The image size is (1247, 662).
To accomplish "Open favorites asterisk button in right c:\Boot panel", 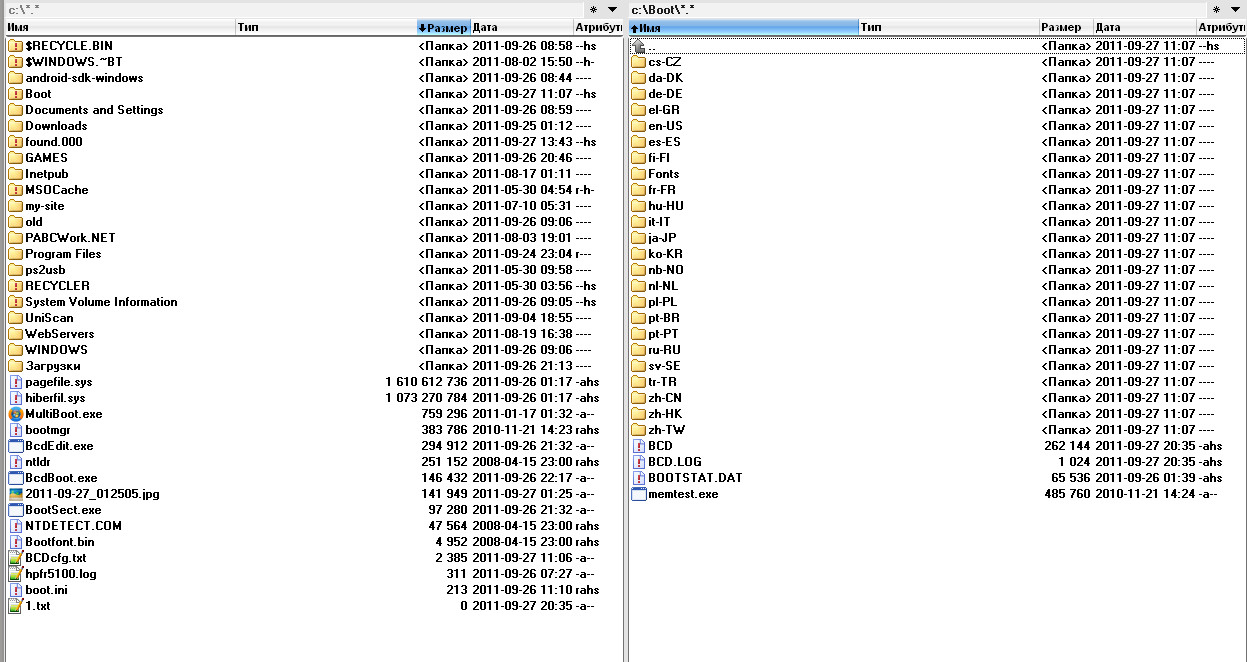I will (1216, 9).
